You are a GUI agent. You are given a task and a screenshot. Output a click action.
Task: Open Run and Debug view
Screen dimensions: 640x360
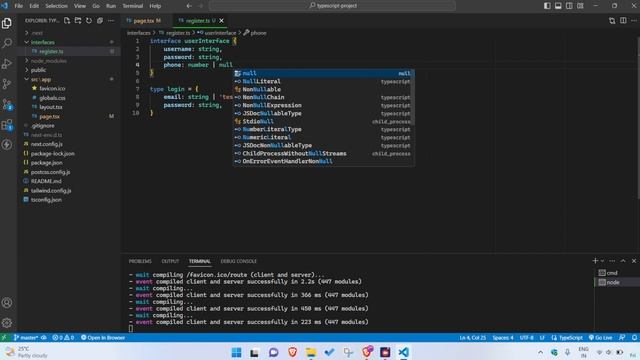click(7, 64)
